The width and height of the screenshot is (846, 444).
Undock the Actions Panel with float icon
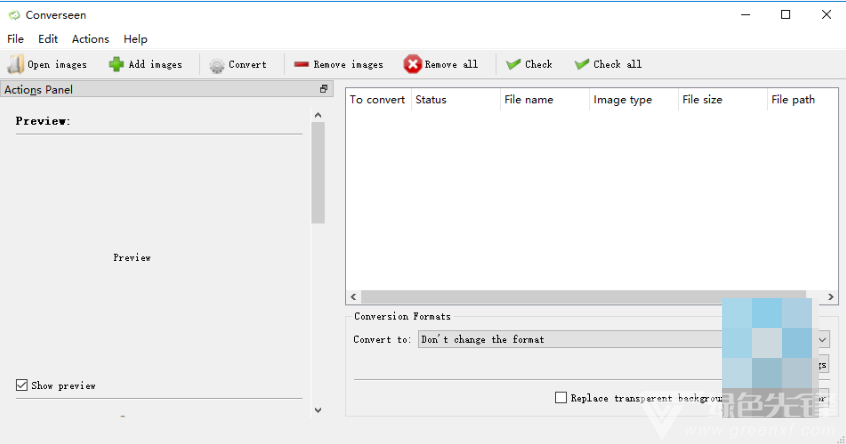tap(324, 89)
